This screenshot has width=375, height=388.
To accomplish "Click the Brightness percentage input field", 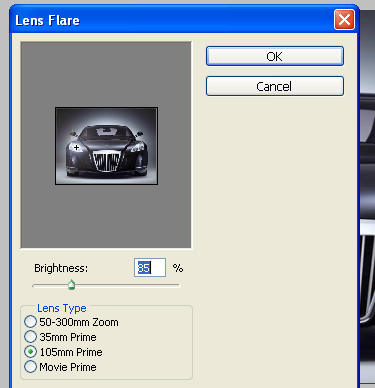I will point(150,268).
